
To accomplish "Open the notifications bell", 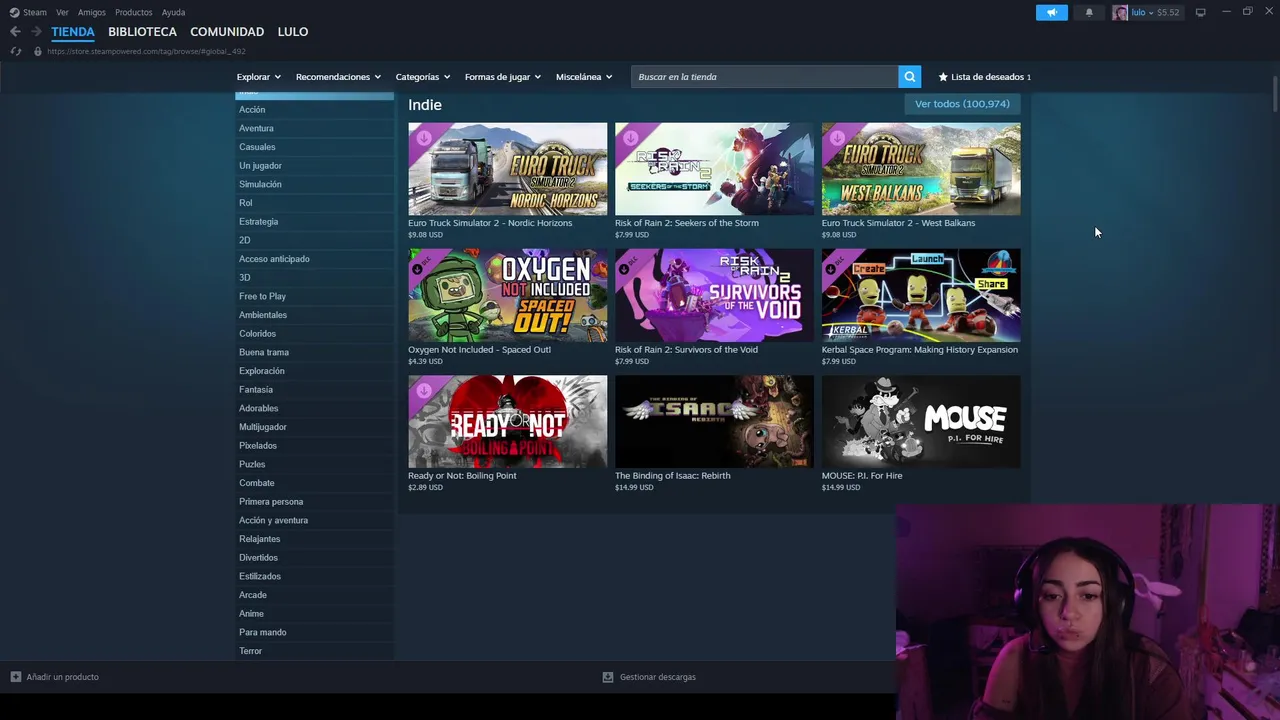I will point(1089,12).
